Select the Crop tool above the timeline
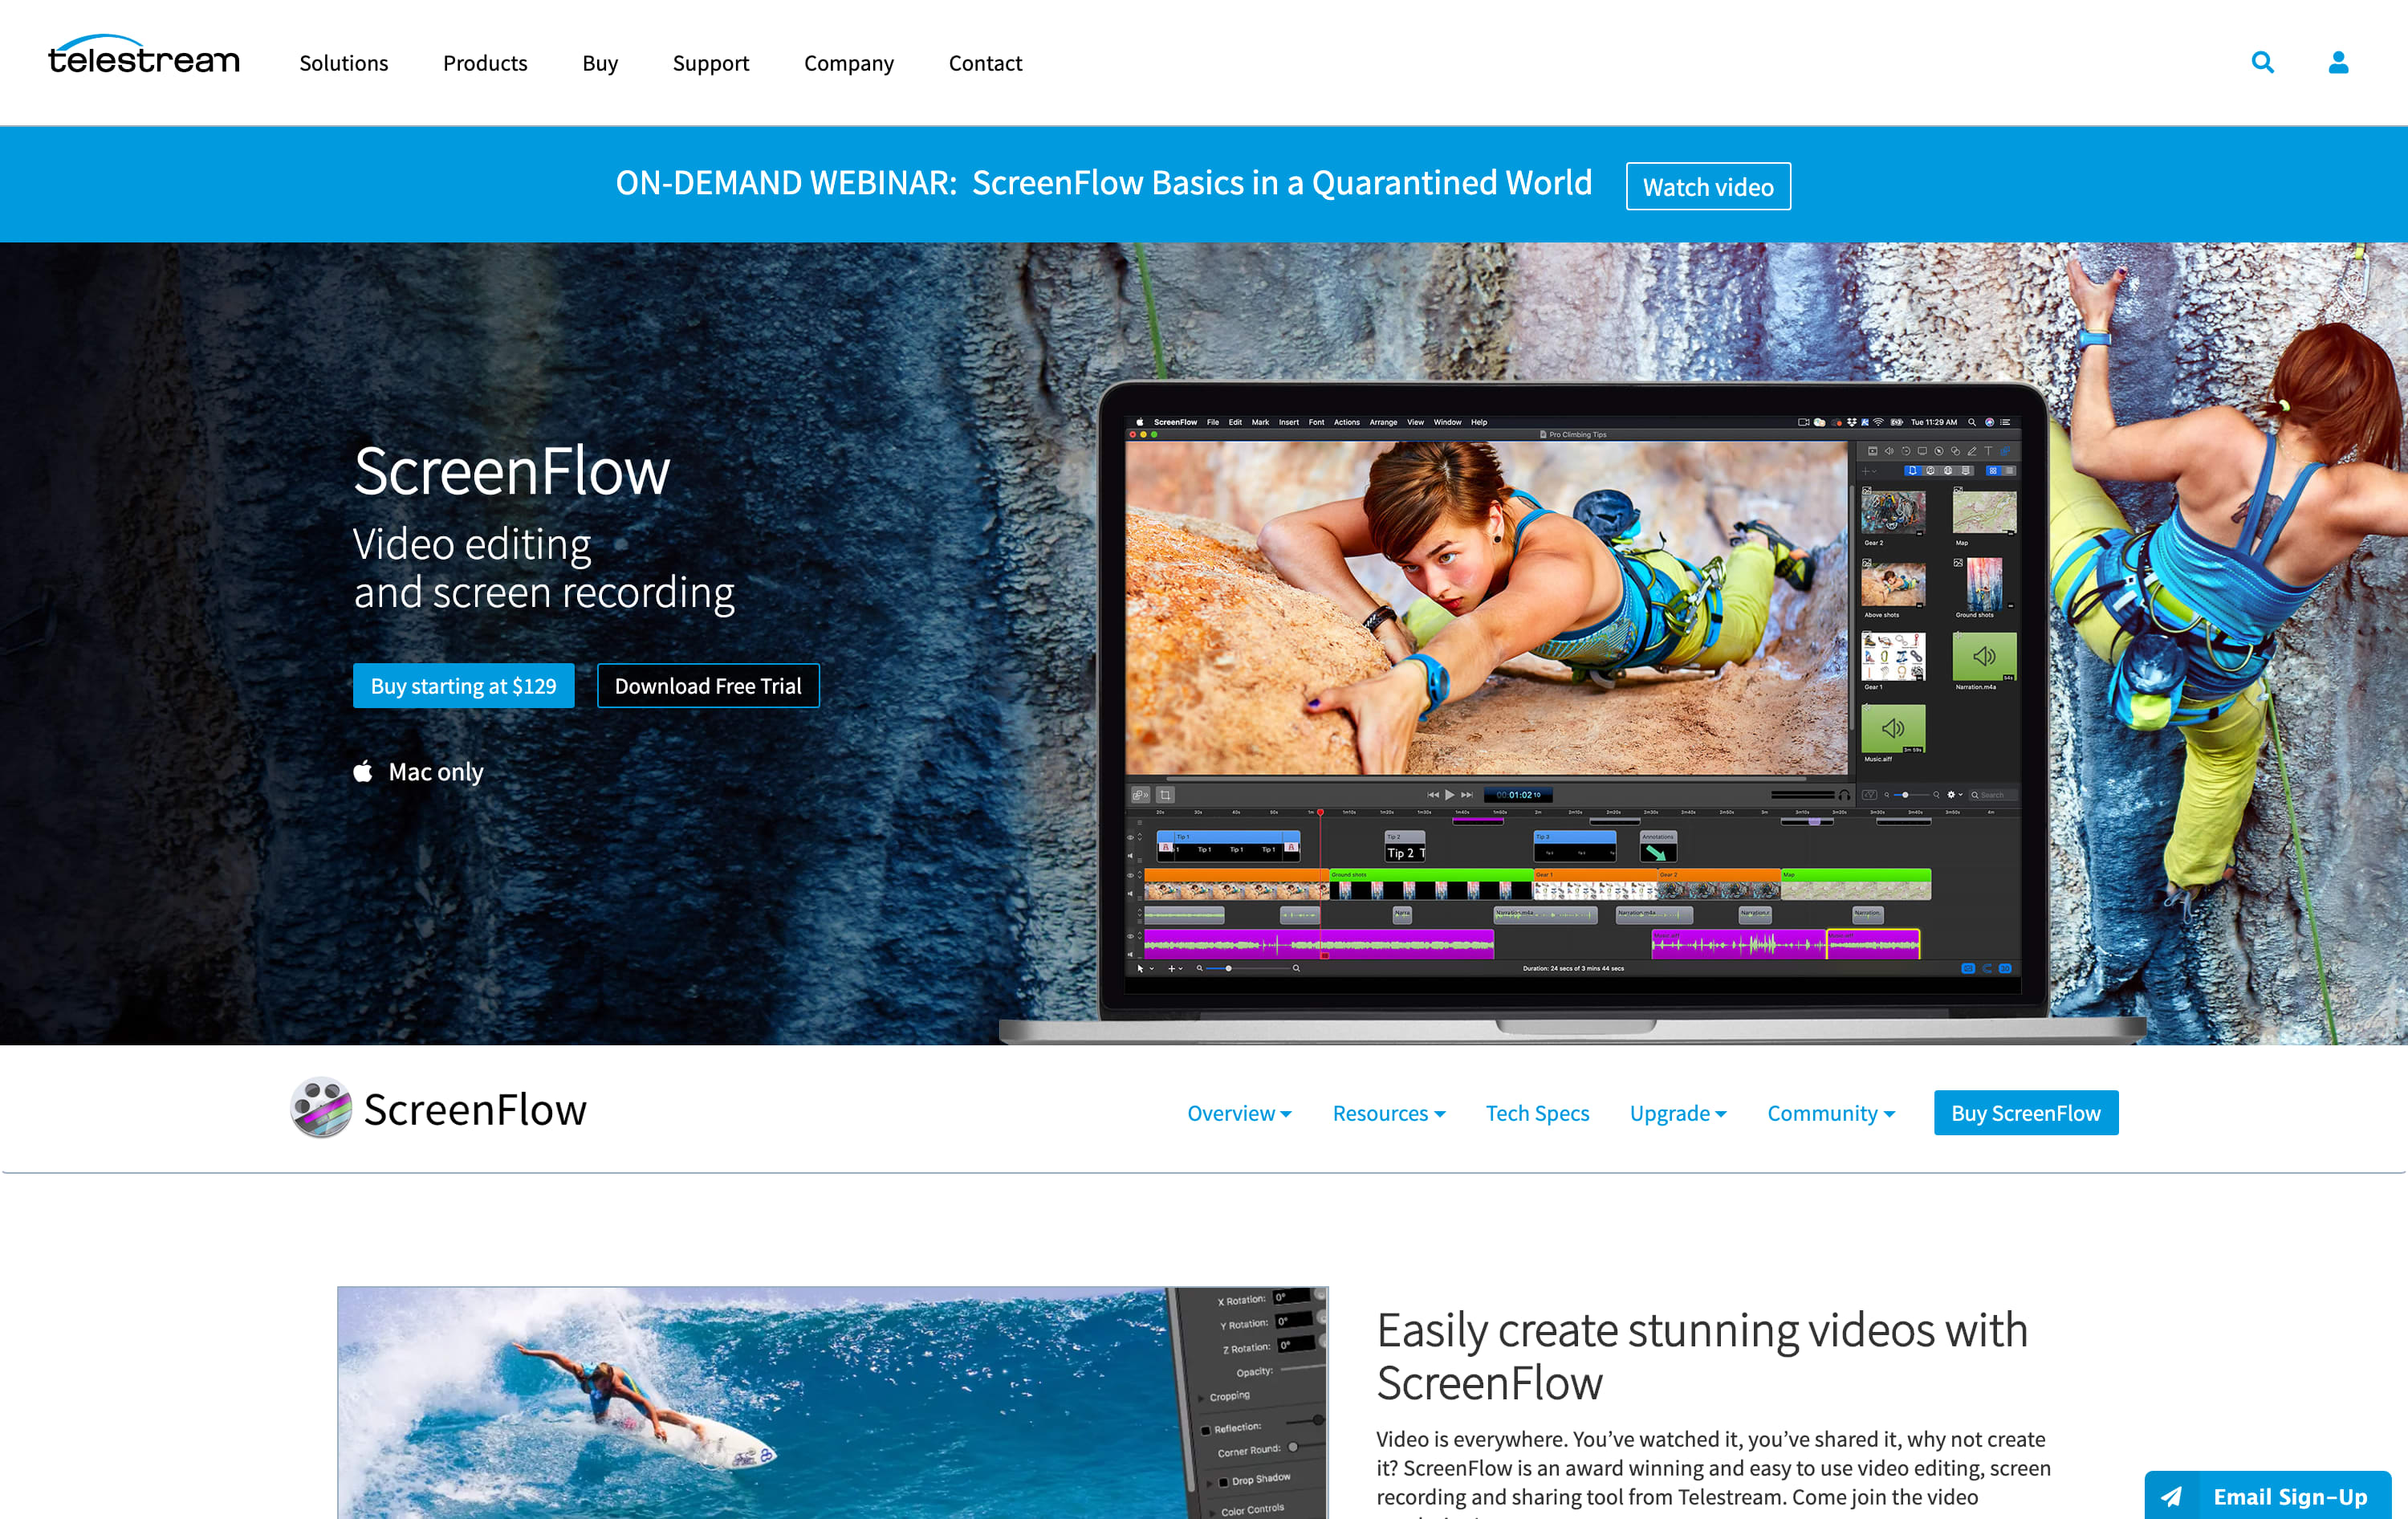The image size is (2408, 1519). click(x=1165, y=795)
